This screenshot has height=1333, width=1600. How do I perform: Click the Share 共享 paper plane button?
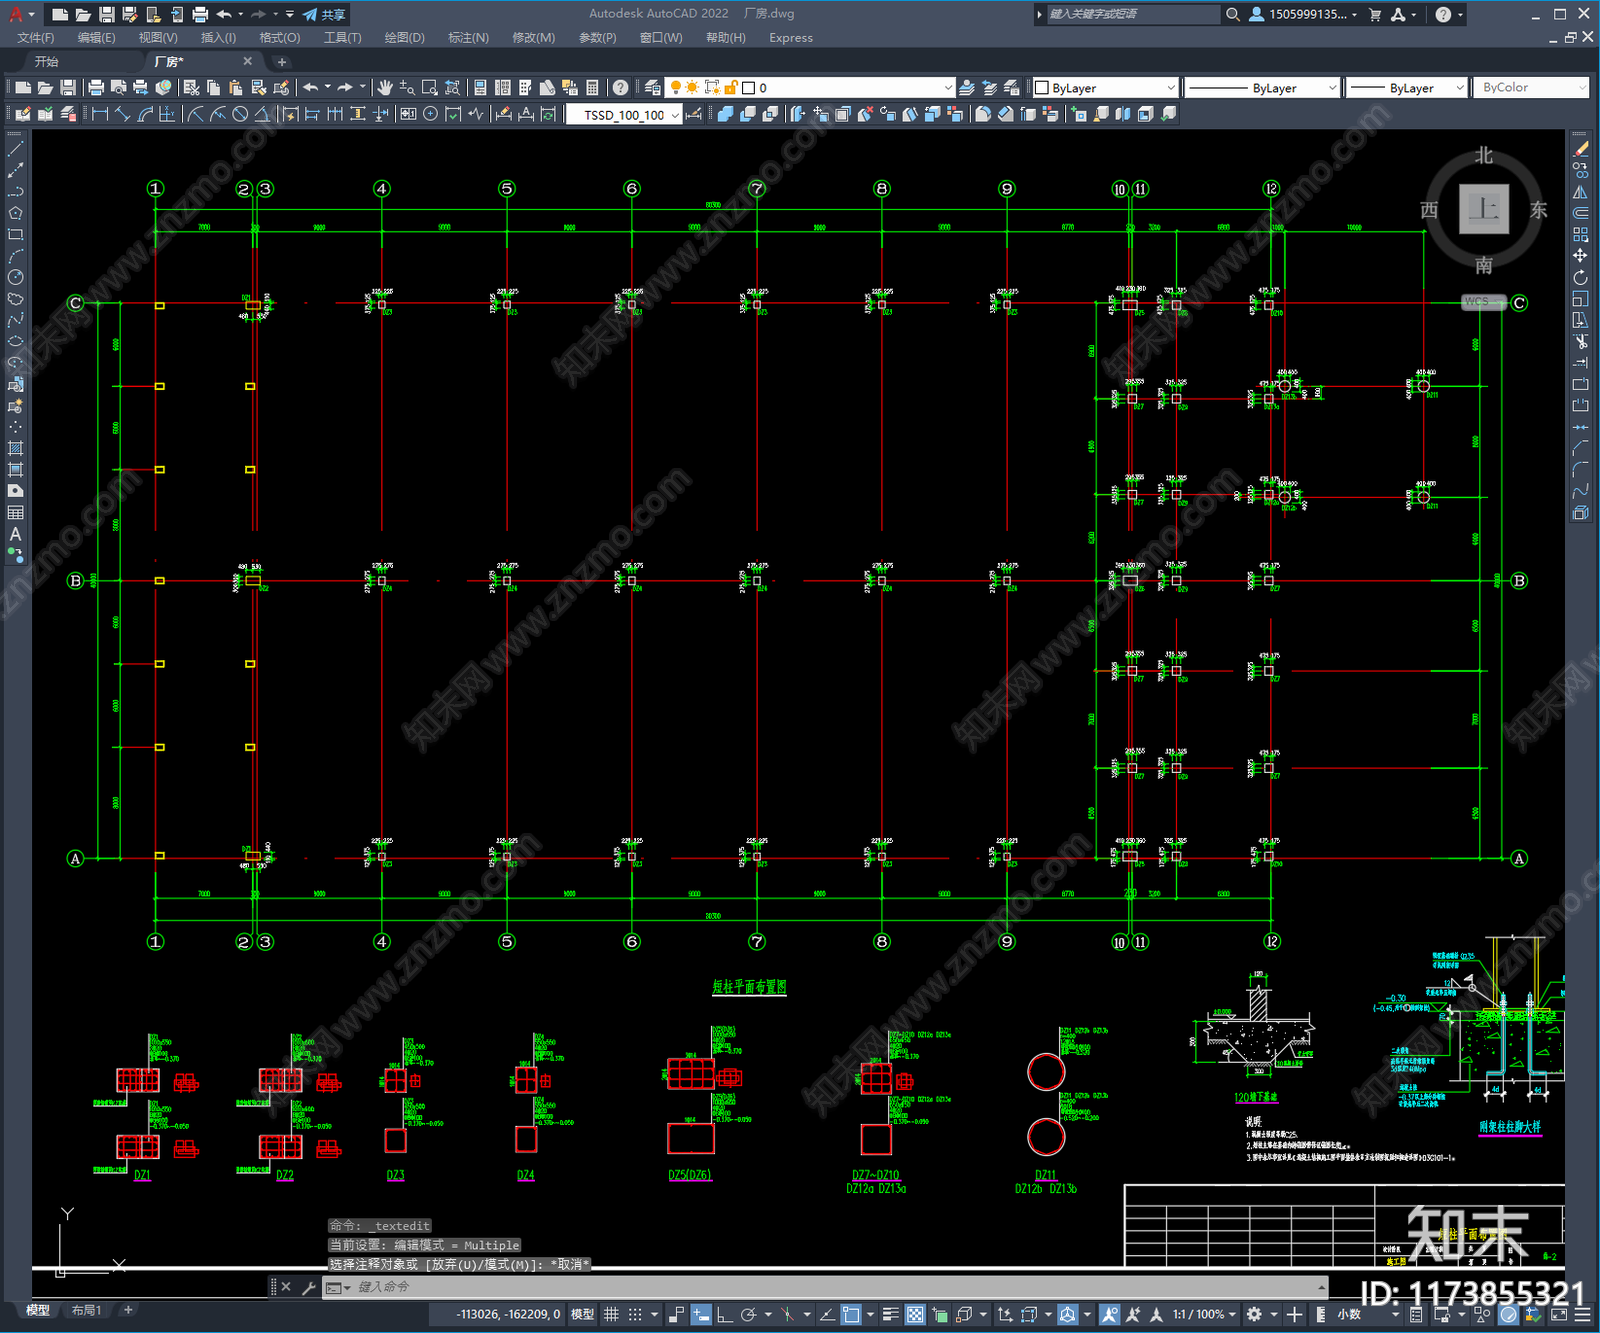point(324,14)
